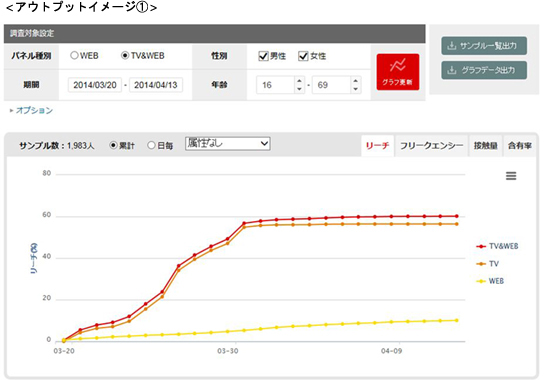Click the 04-09 x-axis label
This screenshot has height=380, width=550.
point(391,351)
